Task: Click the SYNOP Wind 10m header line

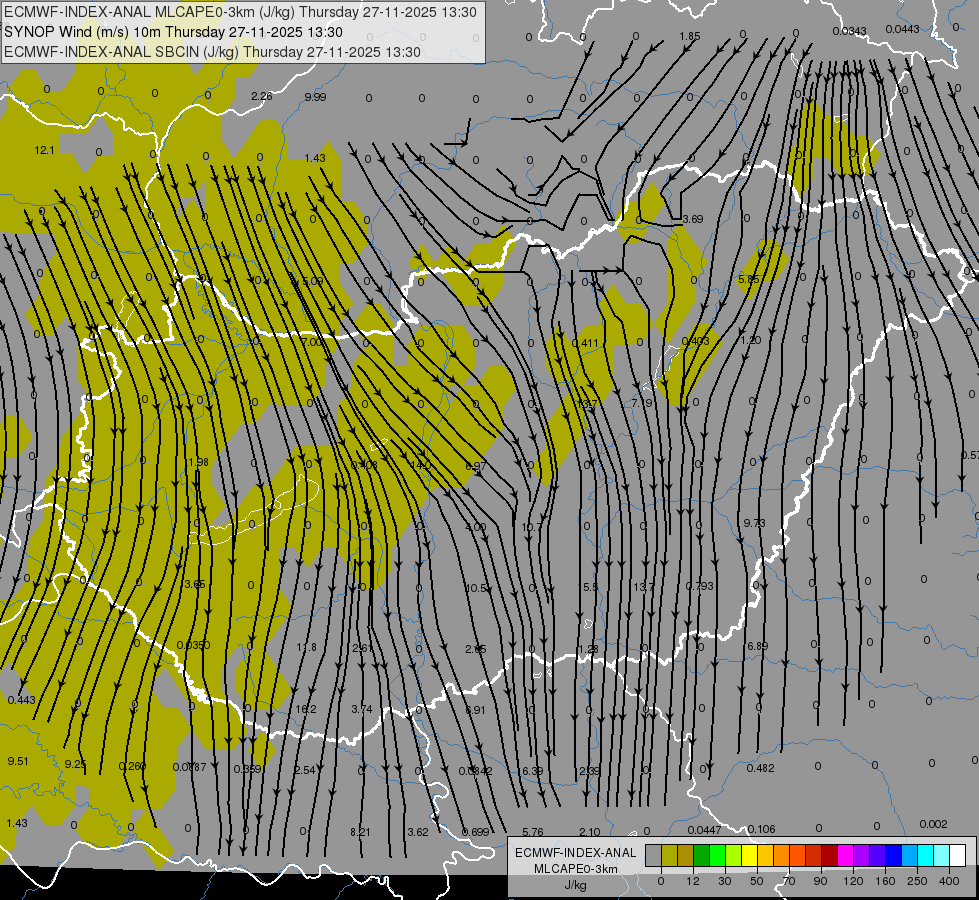Action: (174, 32)
